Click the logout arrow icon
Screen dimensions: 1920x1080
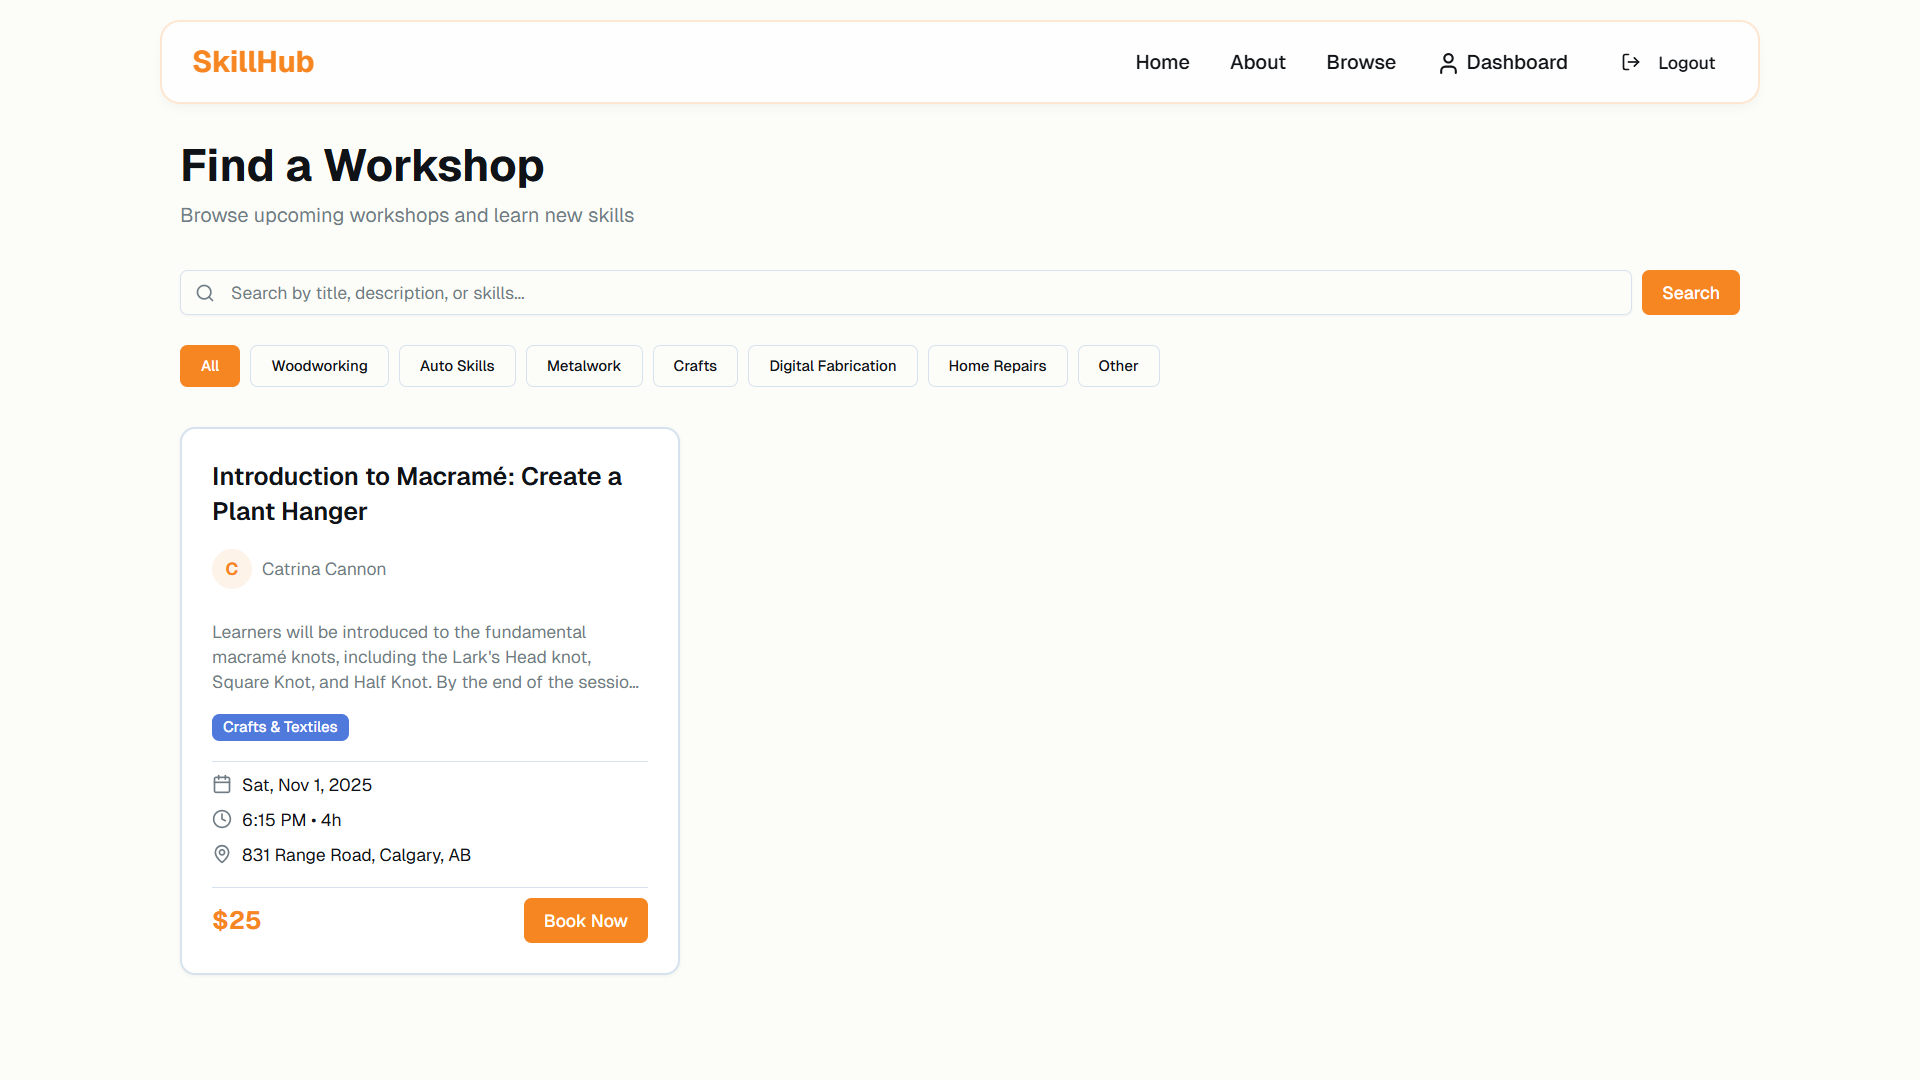(x=1630, y=63)
